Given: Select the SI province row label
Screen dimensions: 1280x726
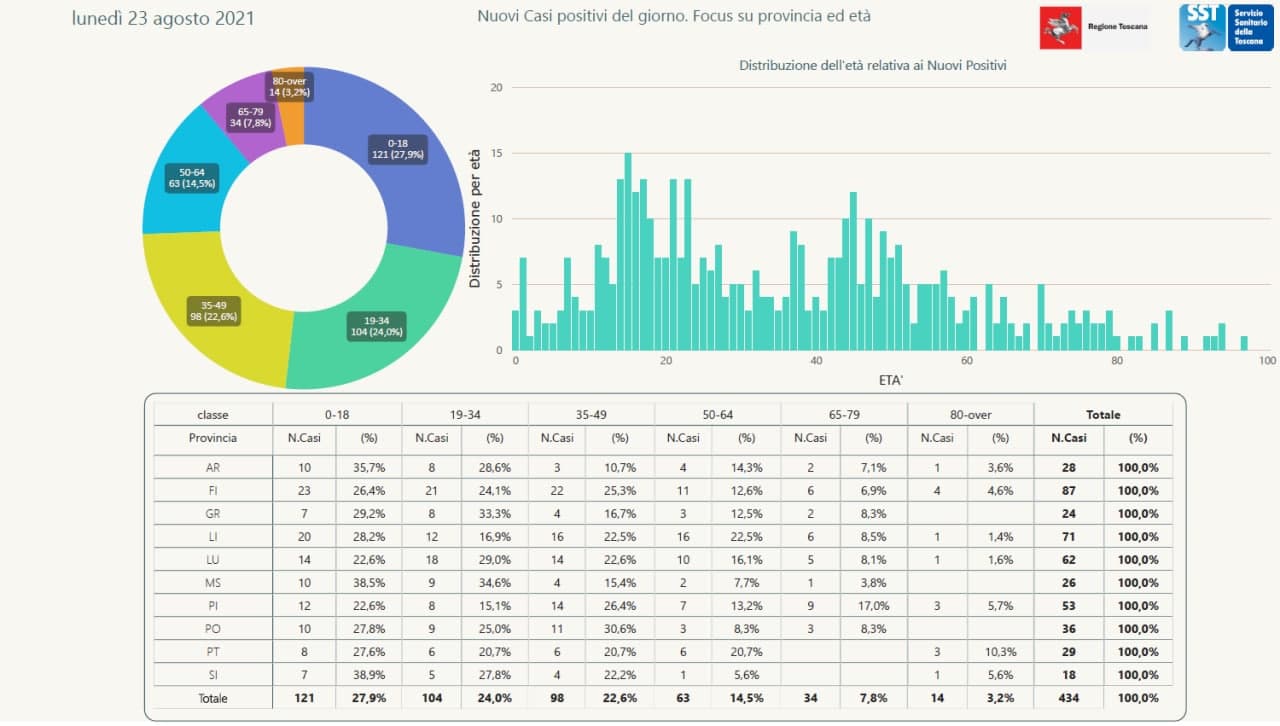Looking at the screenshot, I should [212, 675].
